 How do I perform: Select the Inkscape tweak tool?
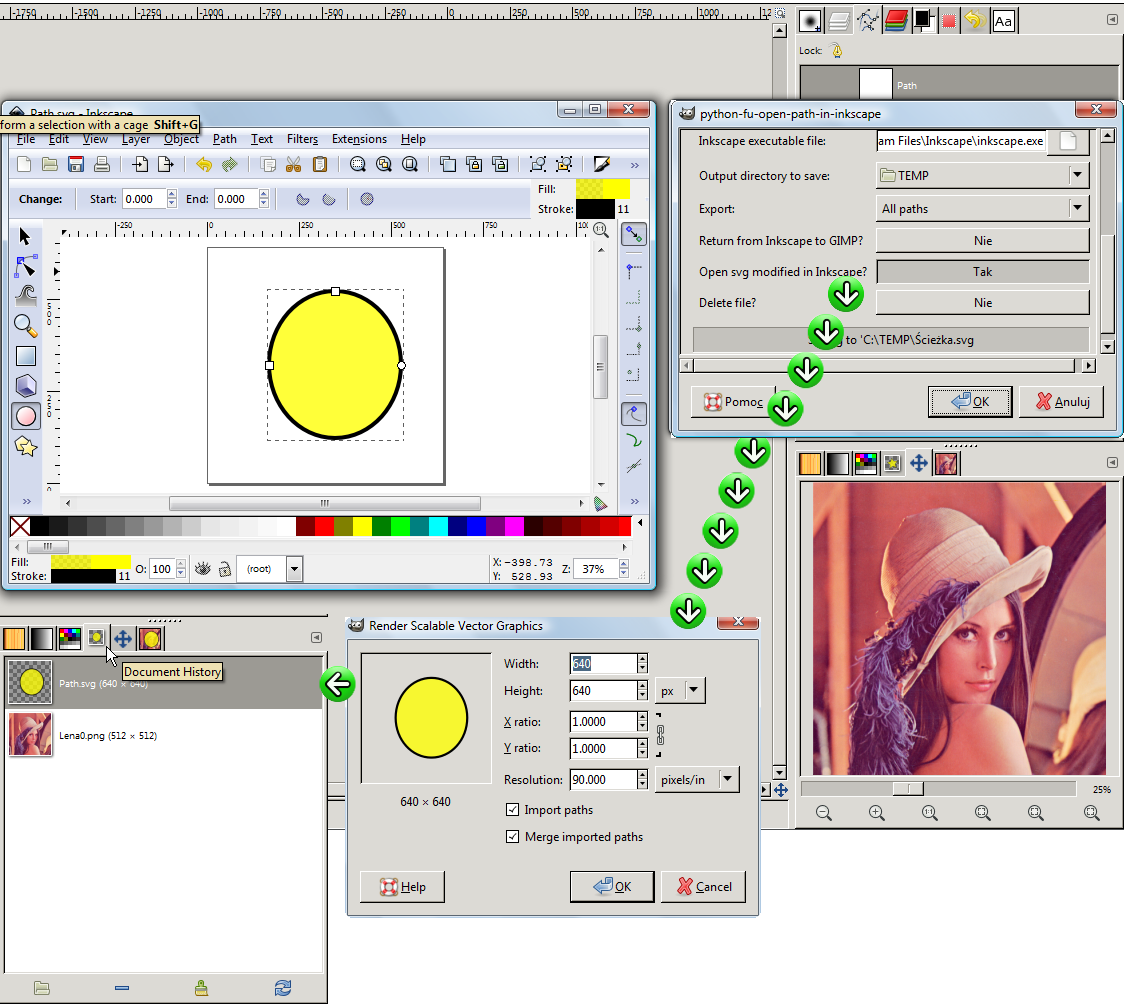26,296
